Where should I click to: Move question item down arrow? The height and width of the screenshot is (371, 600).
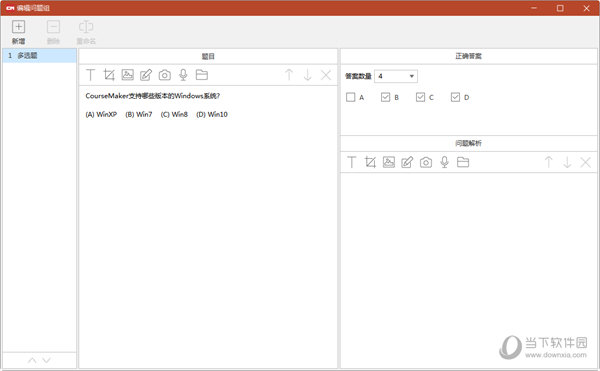(308, 75)
